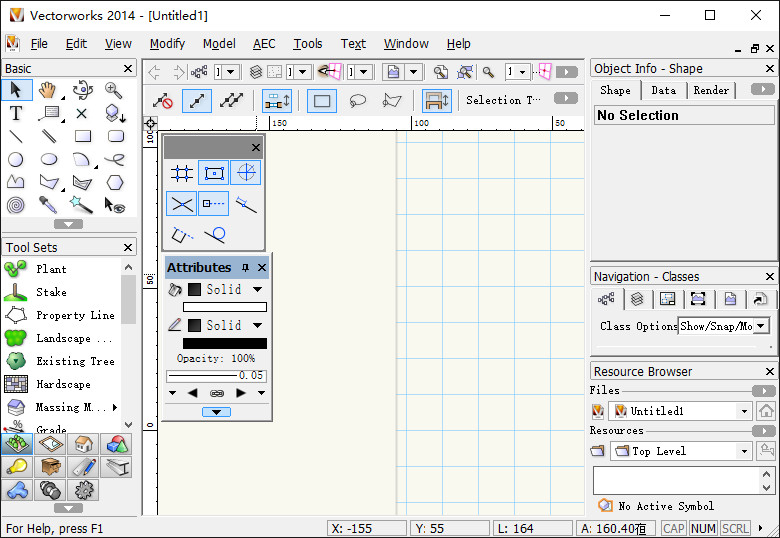Expand the Basic palette more tools arrow

click(x=68, y=224)
